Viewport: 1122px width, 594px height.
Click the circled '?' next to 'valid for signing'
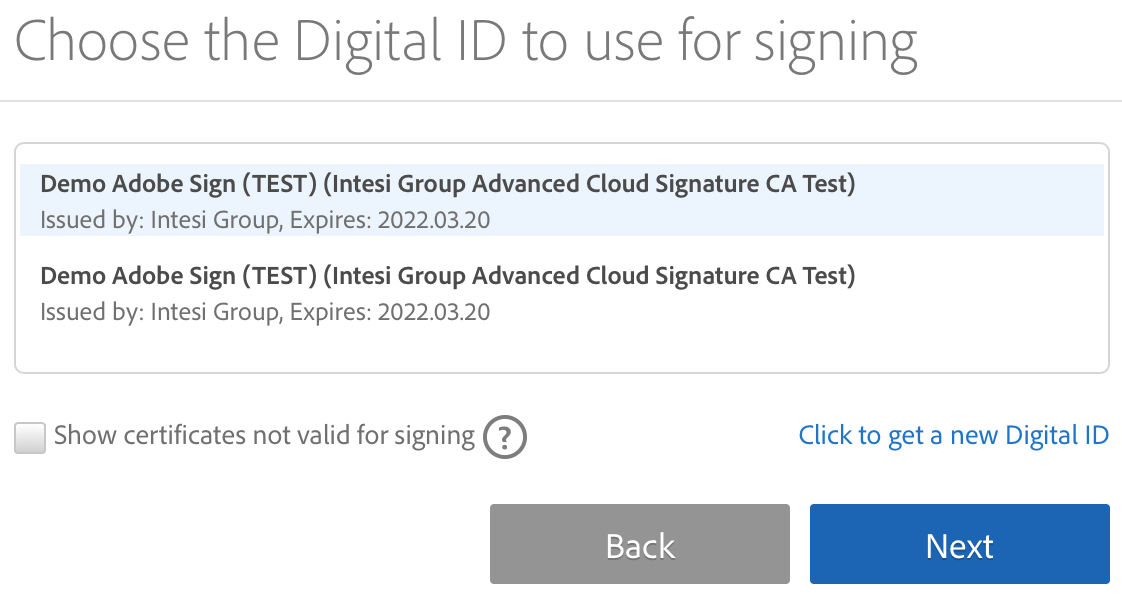pyautogui.click(x=504, y=437)
